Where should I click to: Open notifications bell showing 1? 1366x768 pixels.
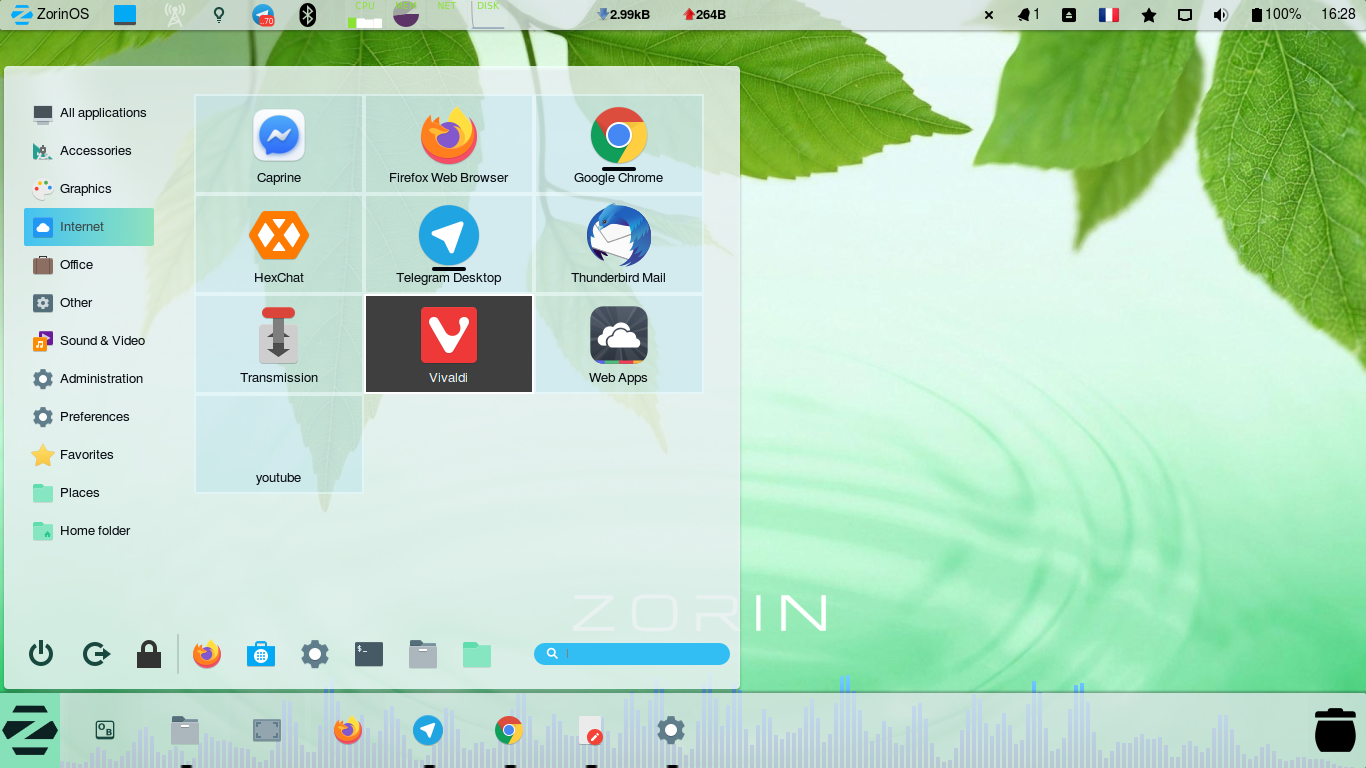pyautogui.click(x=1029, y=15)
